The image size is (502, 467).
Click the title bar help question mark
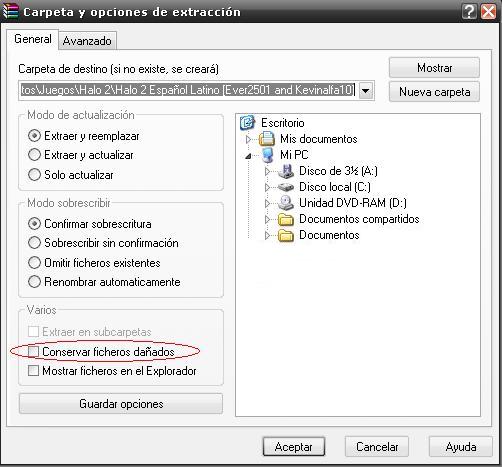pyautogui.click(x=469, y=12)
